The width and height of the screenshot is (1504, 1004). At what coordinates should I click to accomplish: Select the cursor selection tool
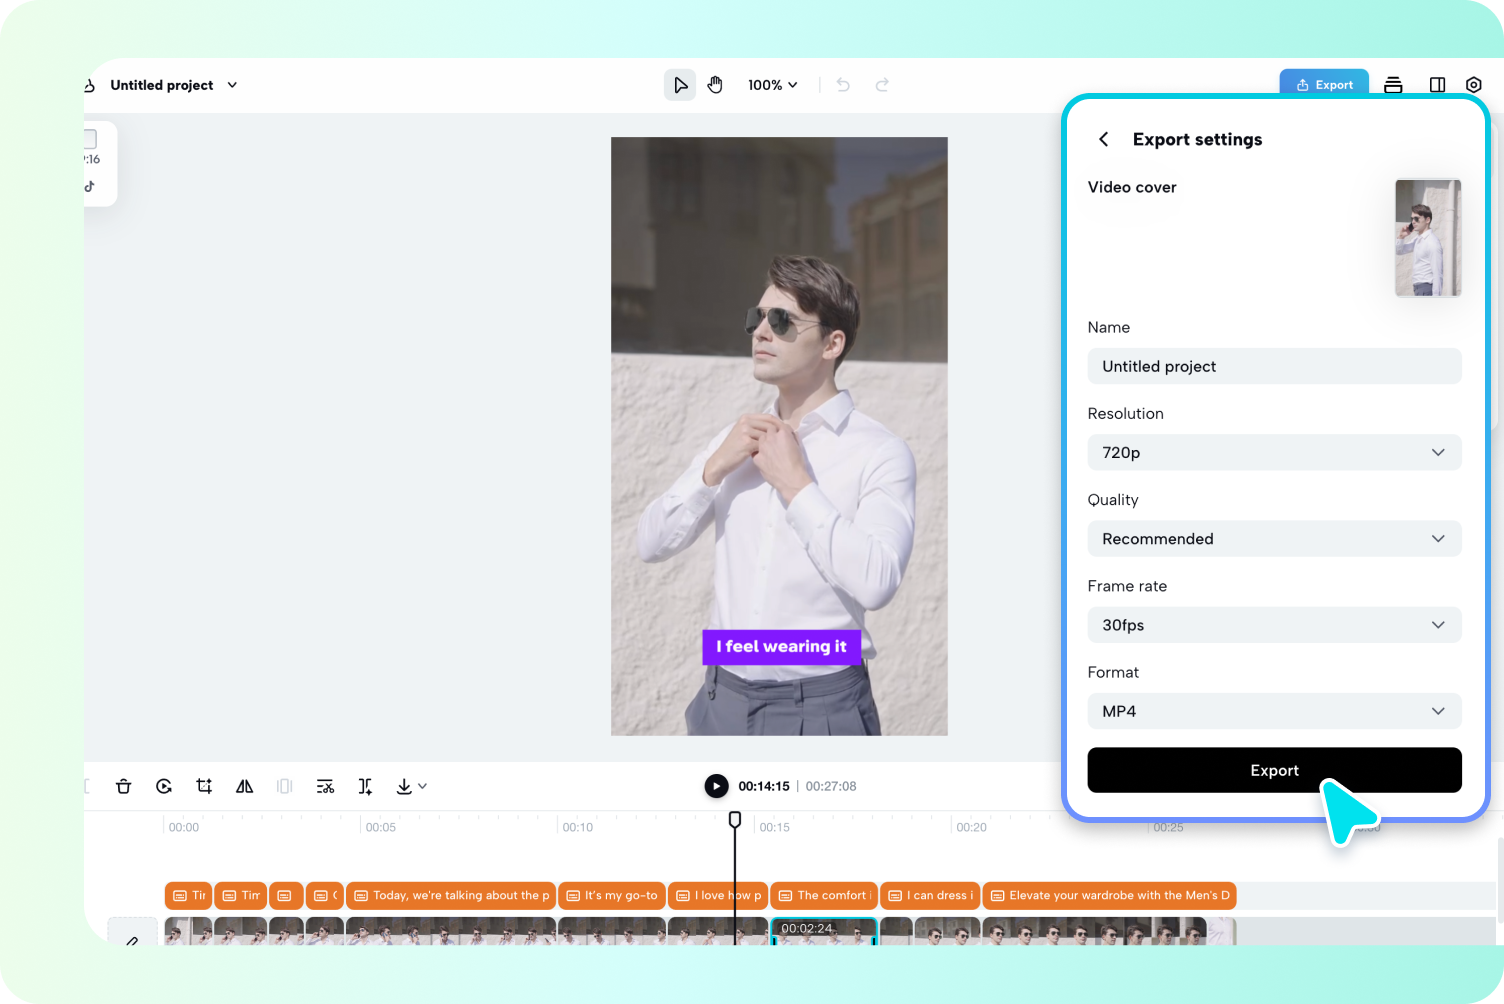680,85
